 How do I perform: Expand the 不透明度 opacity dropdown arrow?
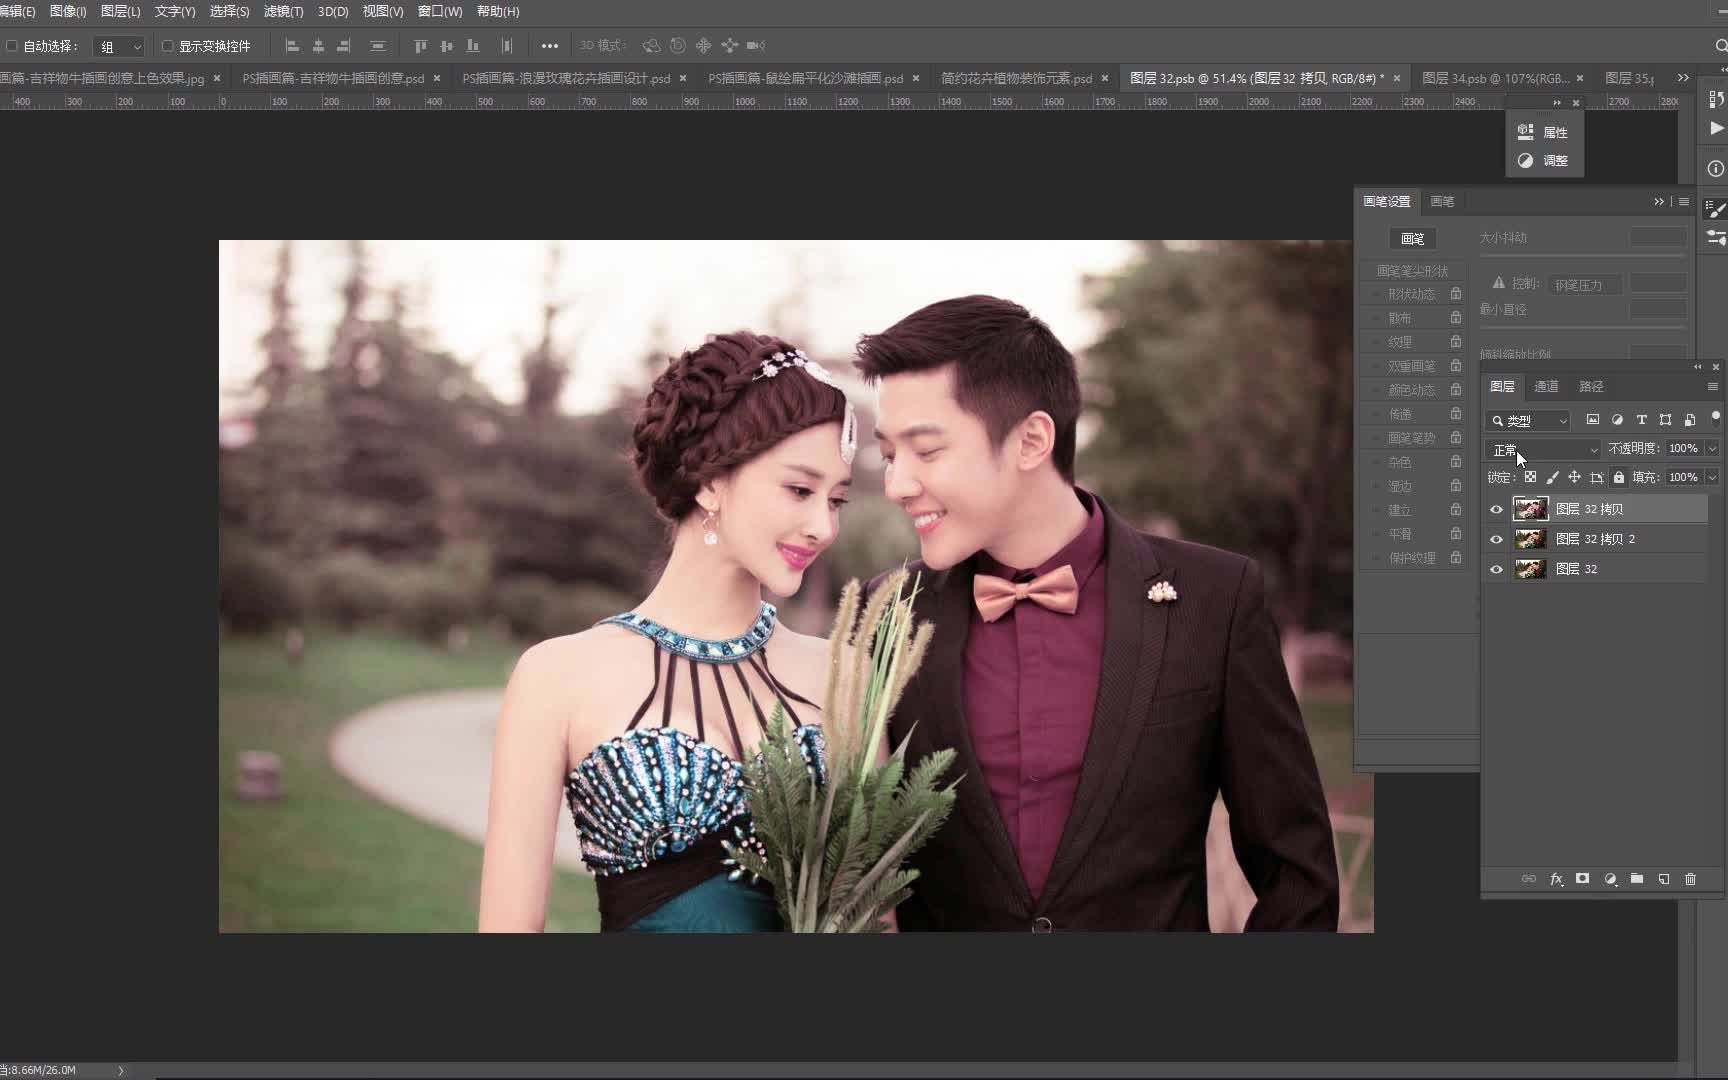click(1712, 449)
